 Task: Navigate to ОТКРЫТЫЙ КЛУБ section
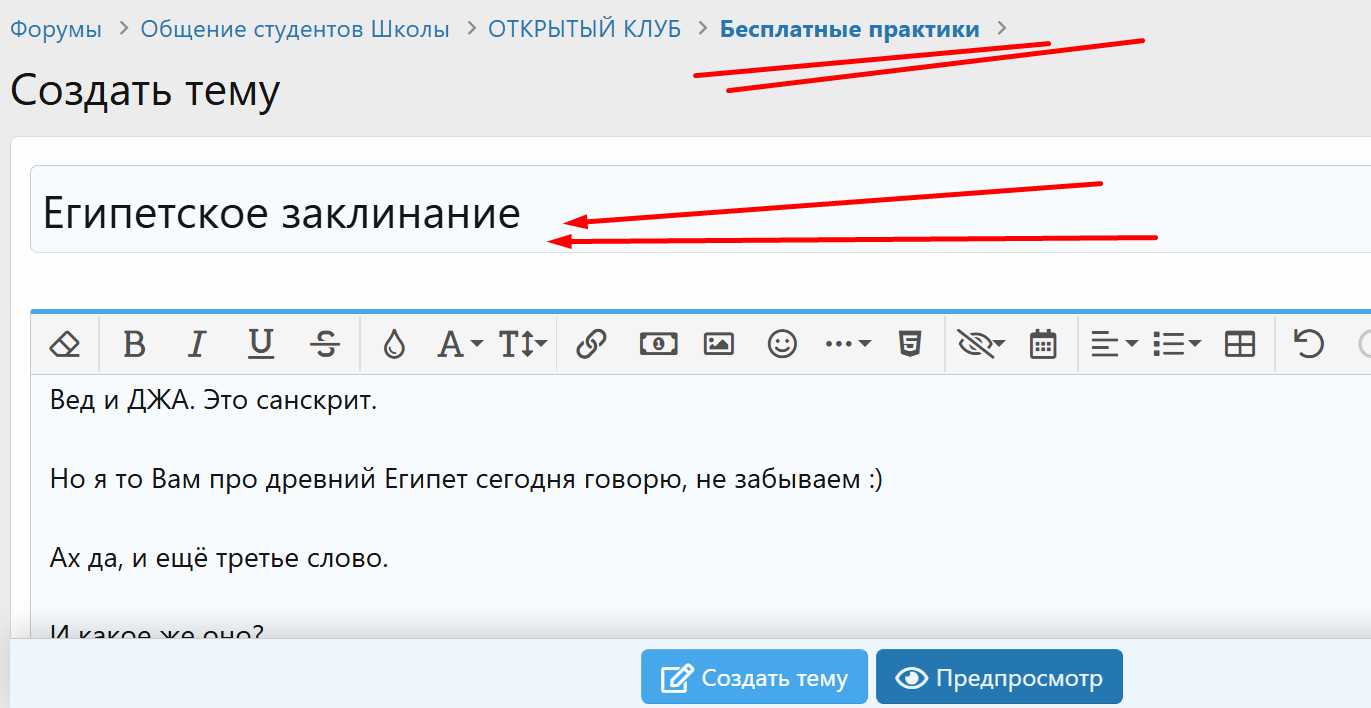[583, 29]
